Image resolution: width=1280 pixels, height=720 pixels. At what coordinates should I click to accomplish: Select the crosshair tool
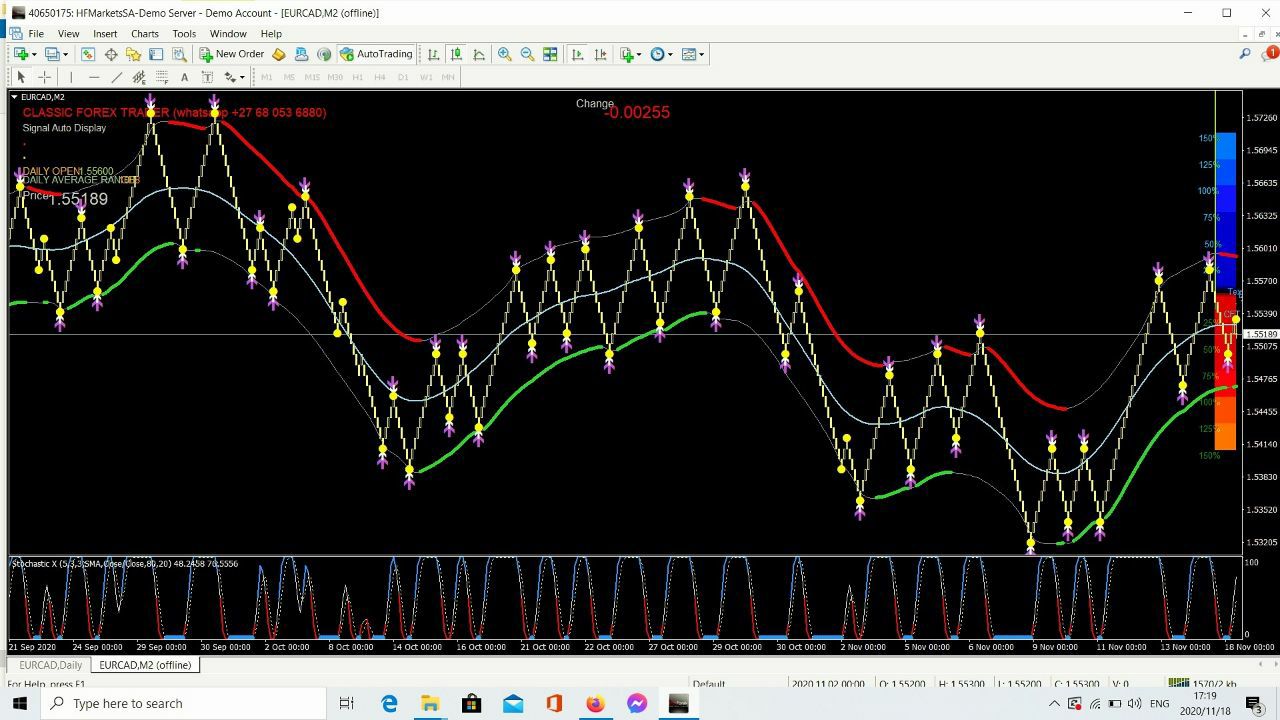(44, 77)
